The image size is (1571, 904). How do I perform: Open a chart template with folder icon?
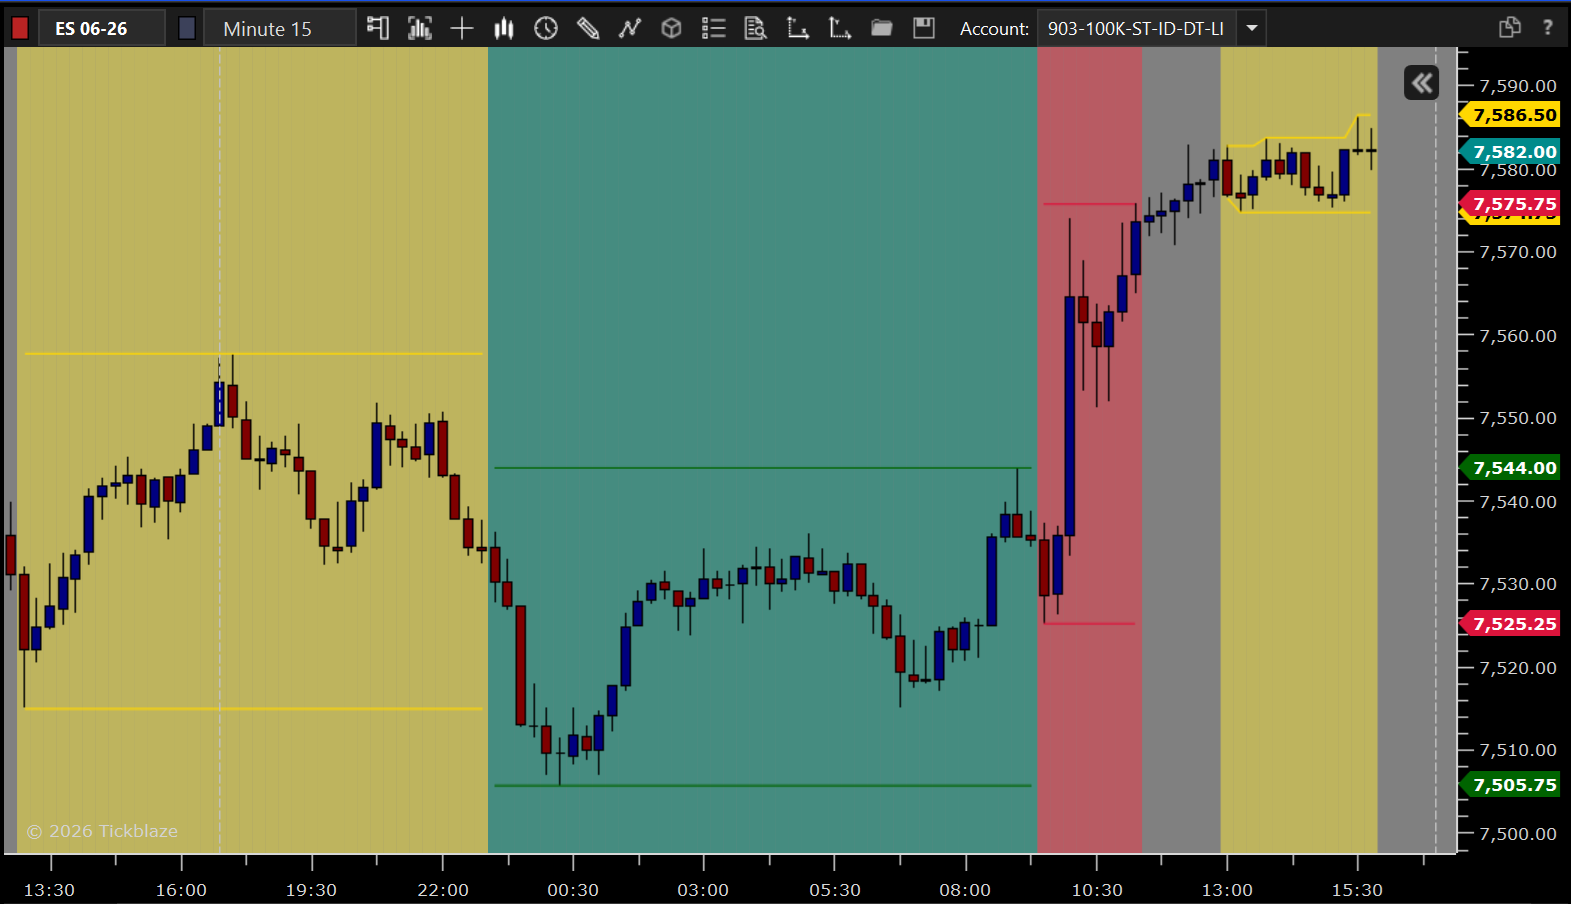(882, 28)
